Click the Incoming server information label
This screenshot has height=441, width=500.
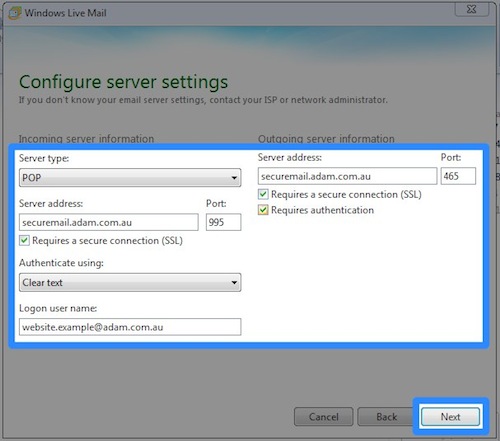(x=86, y=139)
